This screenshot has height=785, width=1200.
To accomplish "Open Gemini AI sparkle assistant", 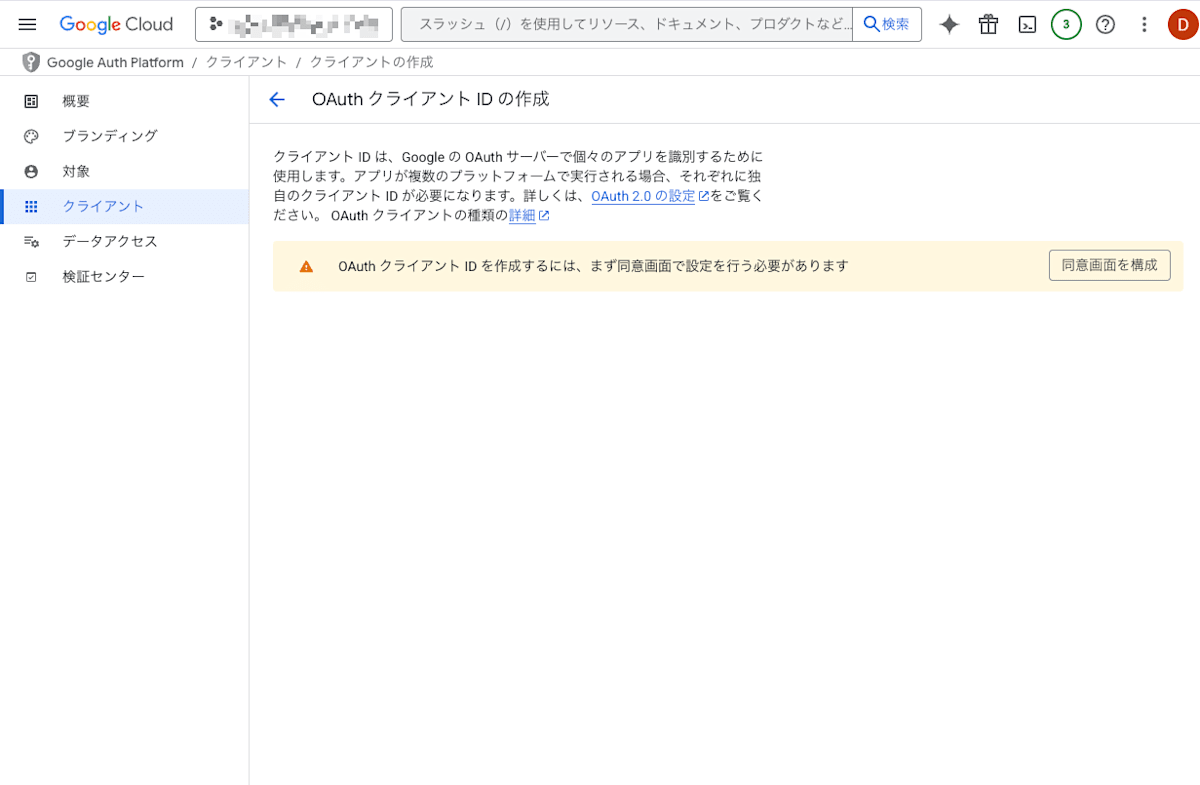I will tap(949, 25).
